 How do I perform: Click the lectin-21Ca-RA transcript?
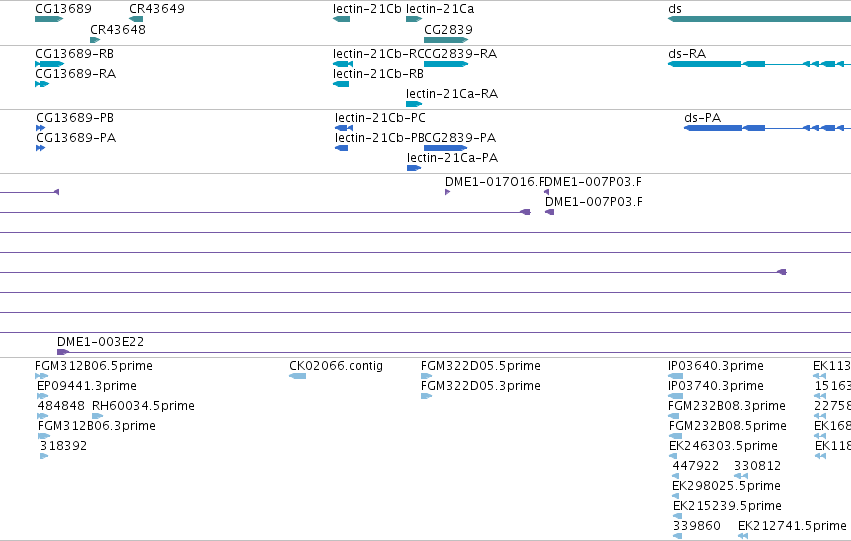point(414,104)
